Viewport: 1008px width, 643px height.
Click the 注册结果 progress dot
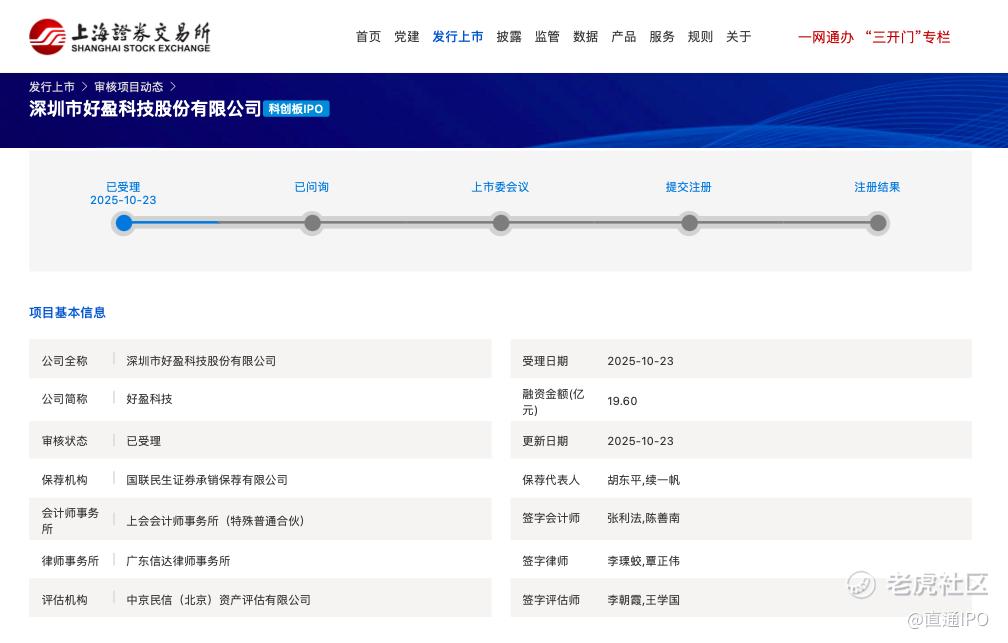click(878, 223)
